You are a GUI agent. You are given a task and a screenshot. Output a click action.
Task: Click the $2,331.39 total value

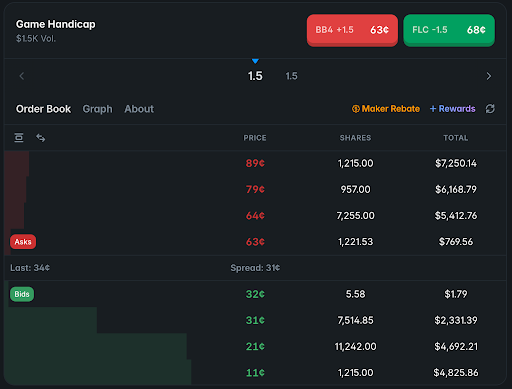point(456,320)
